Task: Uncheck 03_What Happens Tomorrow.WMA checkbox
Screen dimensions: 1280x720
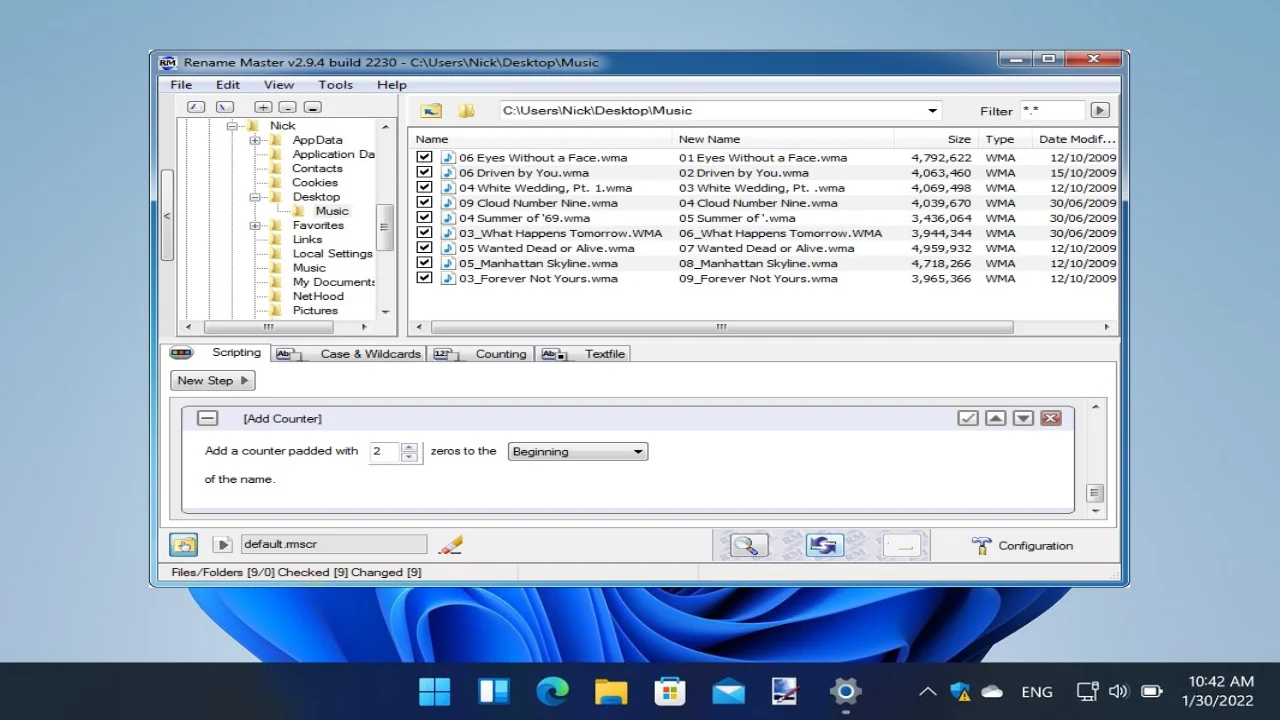Action: point(425,232)
